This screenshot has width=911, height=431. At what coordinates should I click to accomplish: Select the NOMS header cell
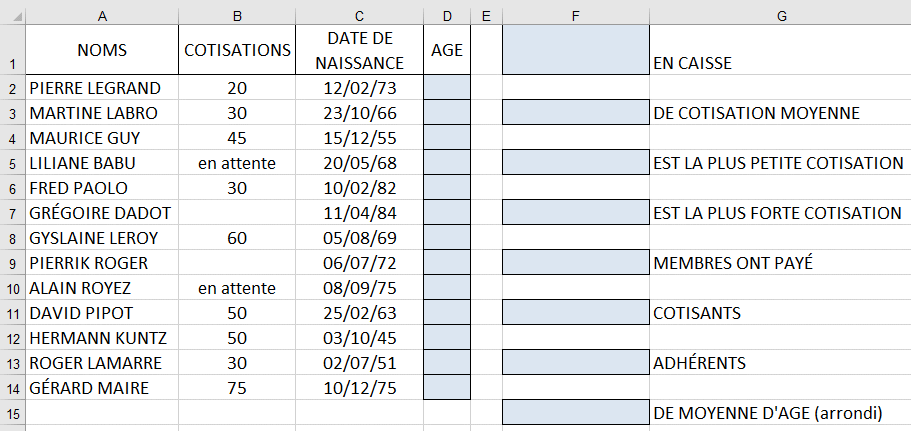pyautogui.click(x=103, y=50)
